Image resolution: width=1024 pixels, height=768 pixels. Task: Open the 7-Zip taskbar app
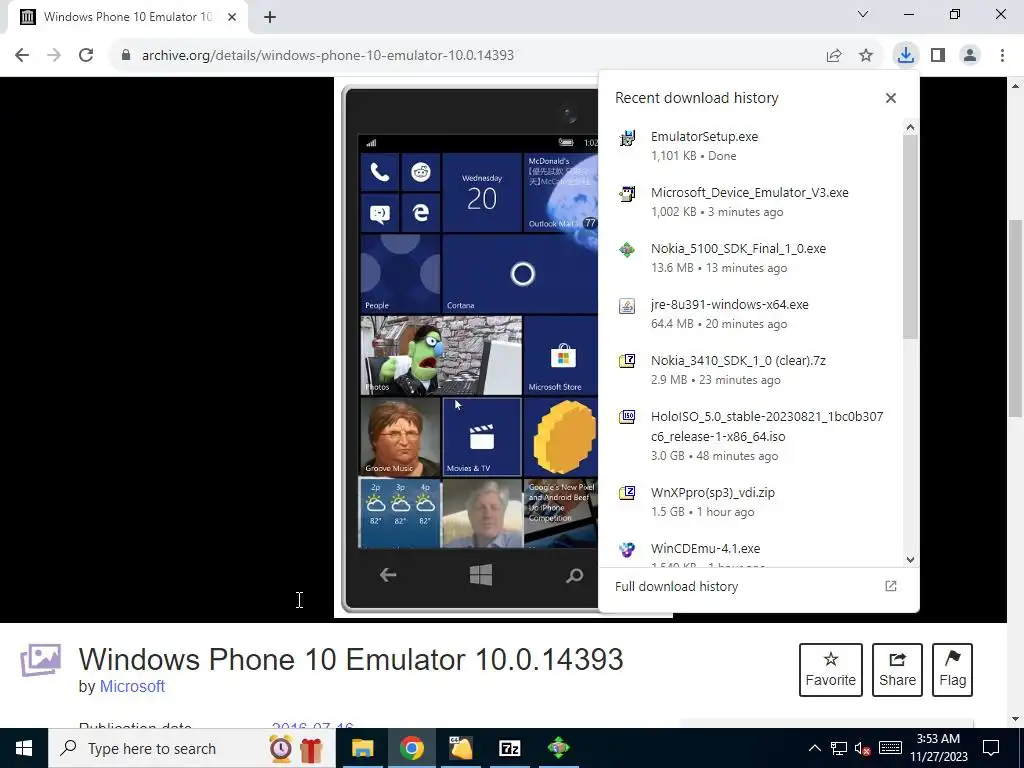[509, 748]
